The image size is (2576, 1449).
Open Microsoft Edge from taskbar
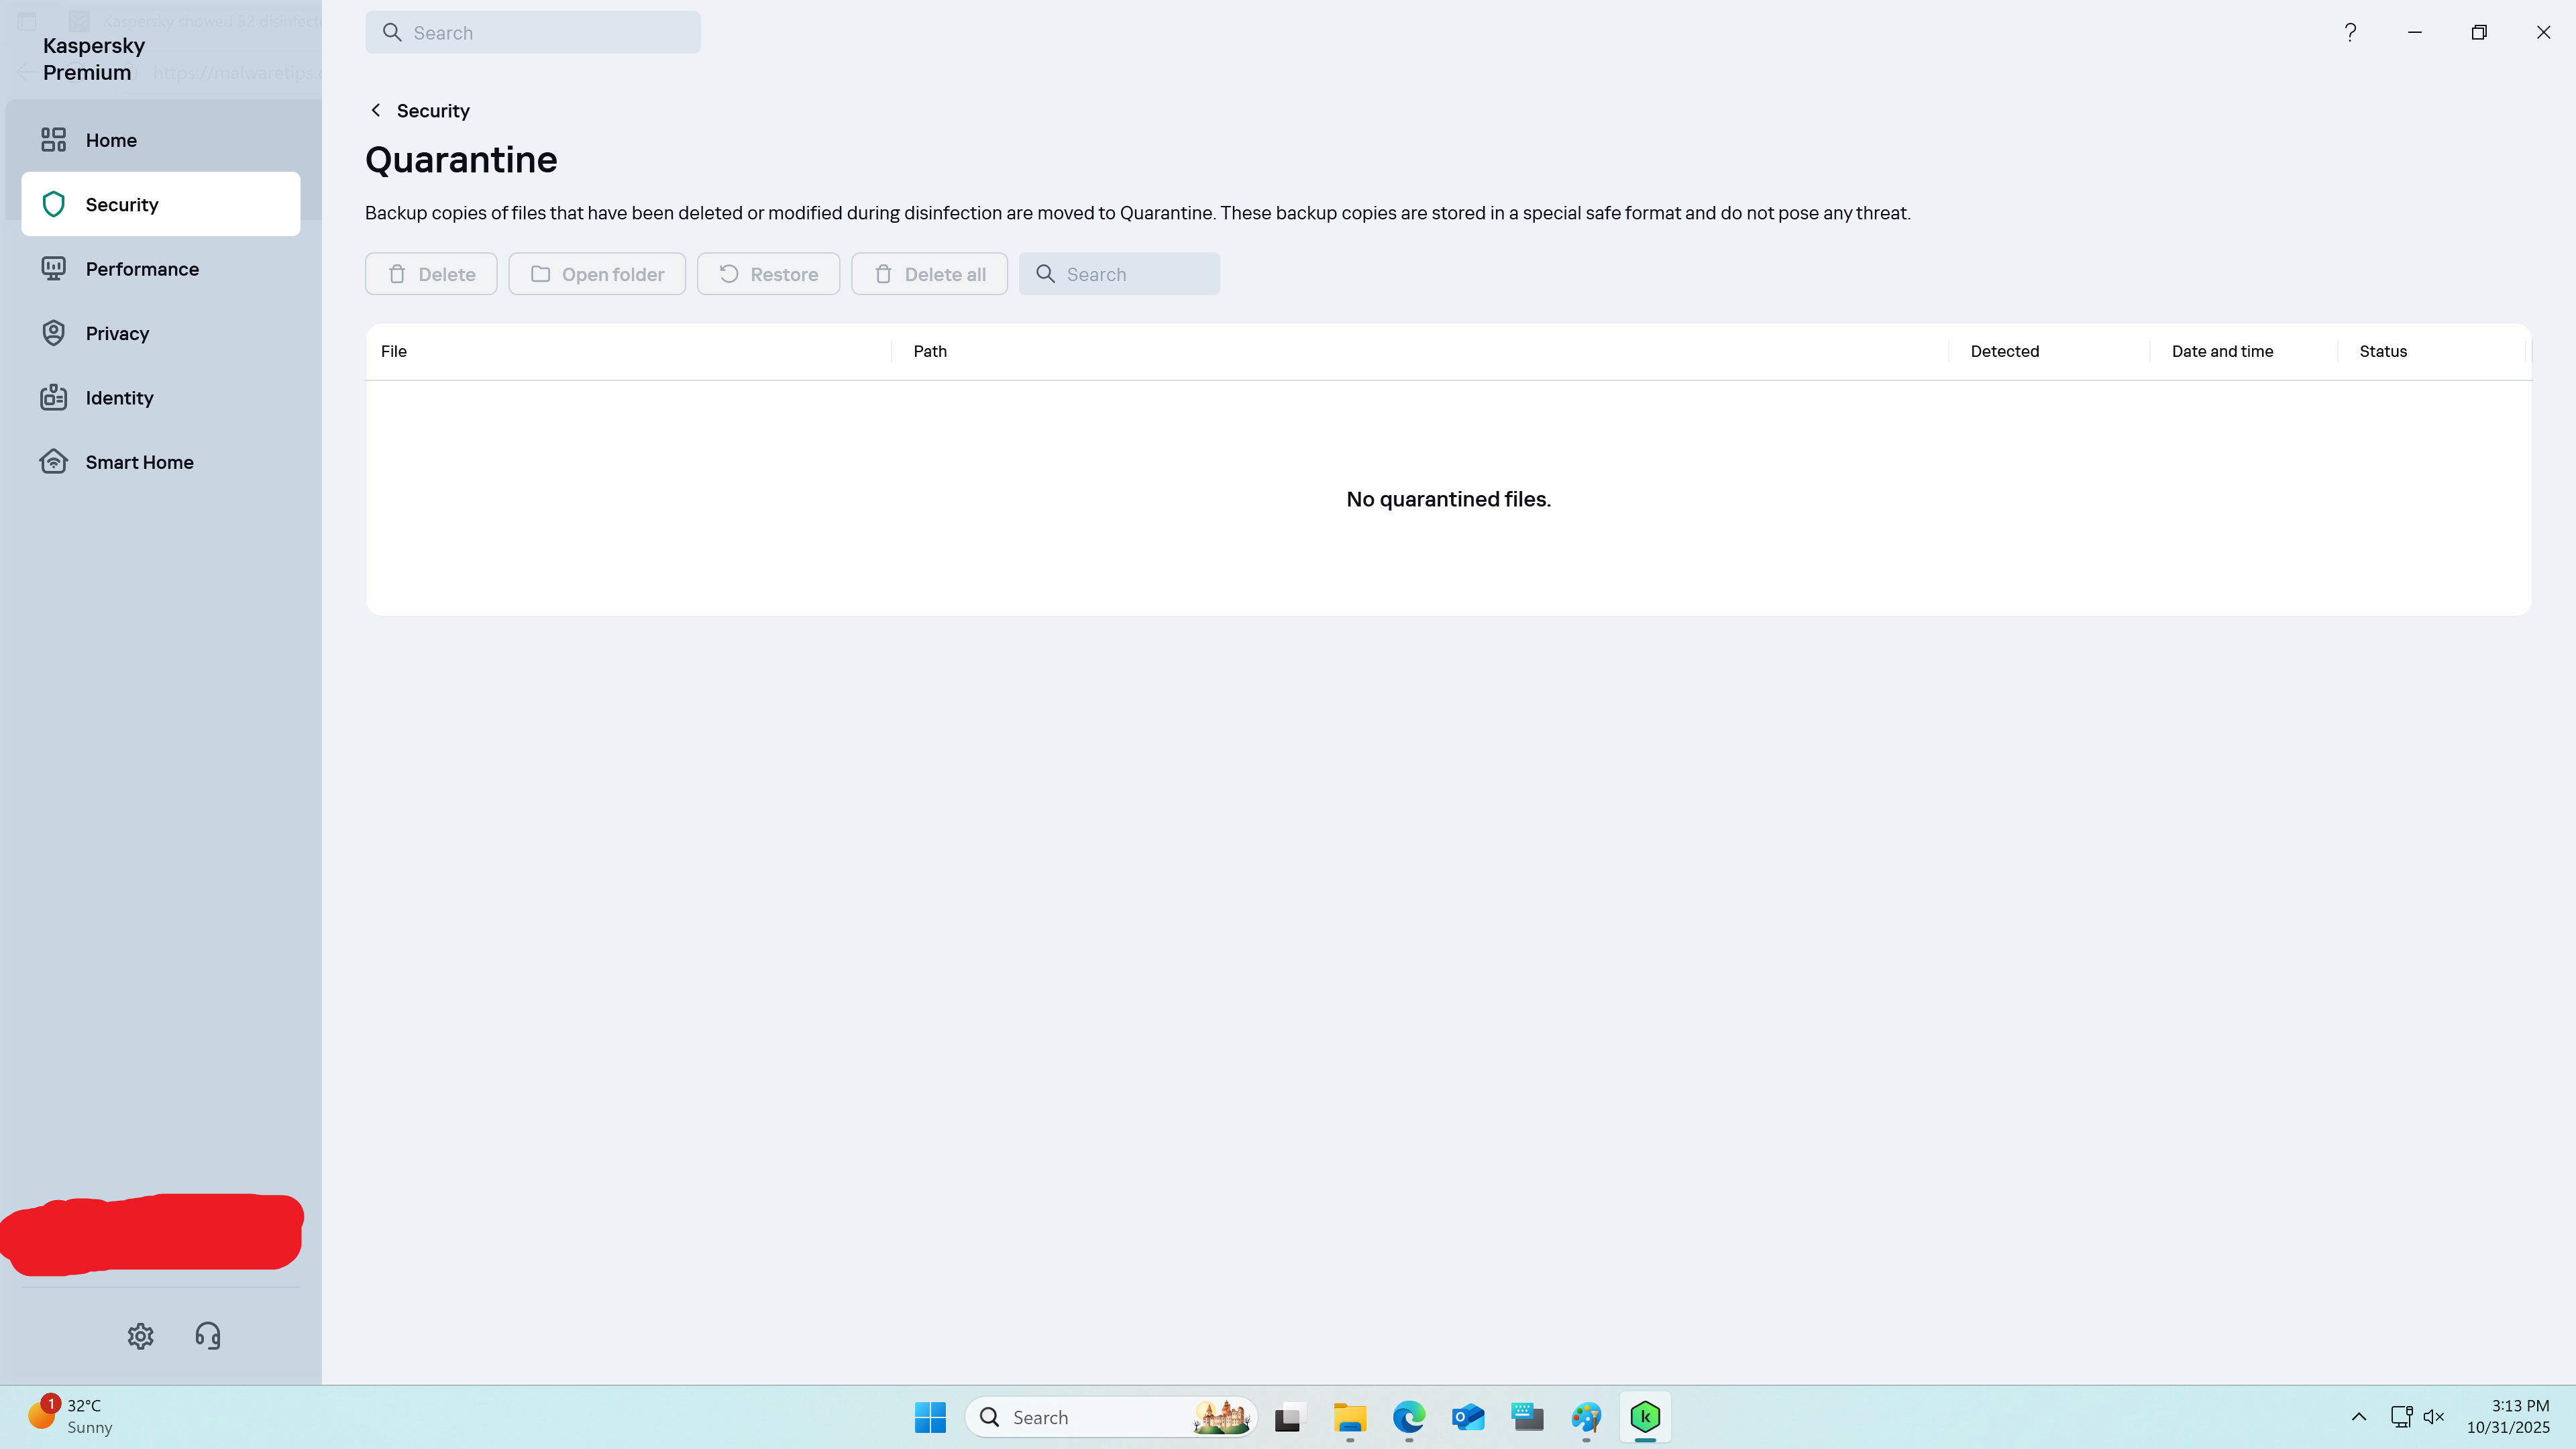click(1409, 1417)
